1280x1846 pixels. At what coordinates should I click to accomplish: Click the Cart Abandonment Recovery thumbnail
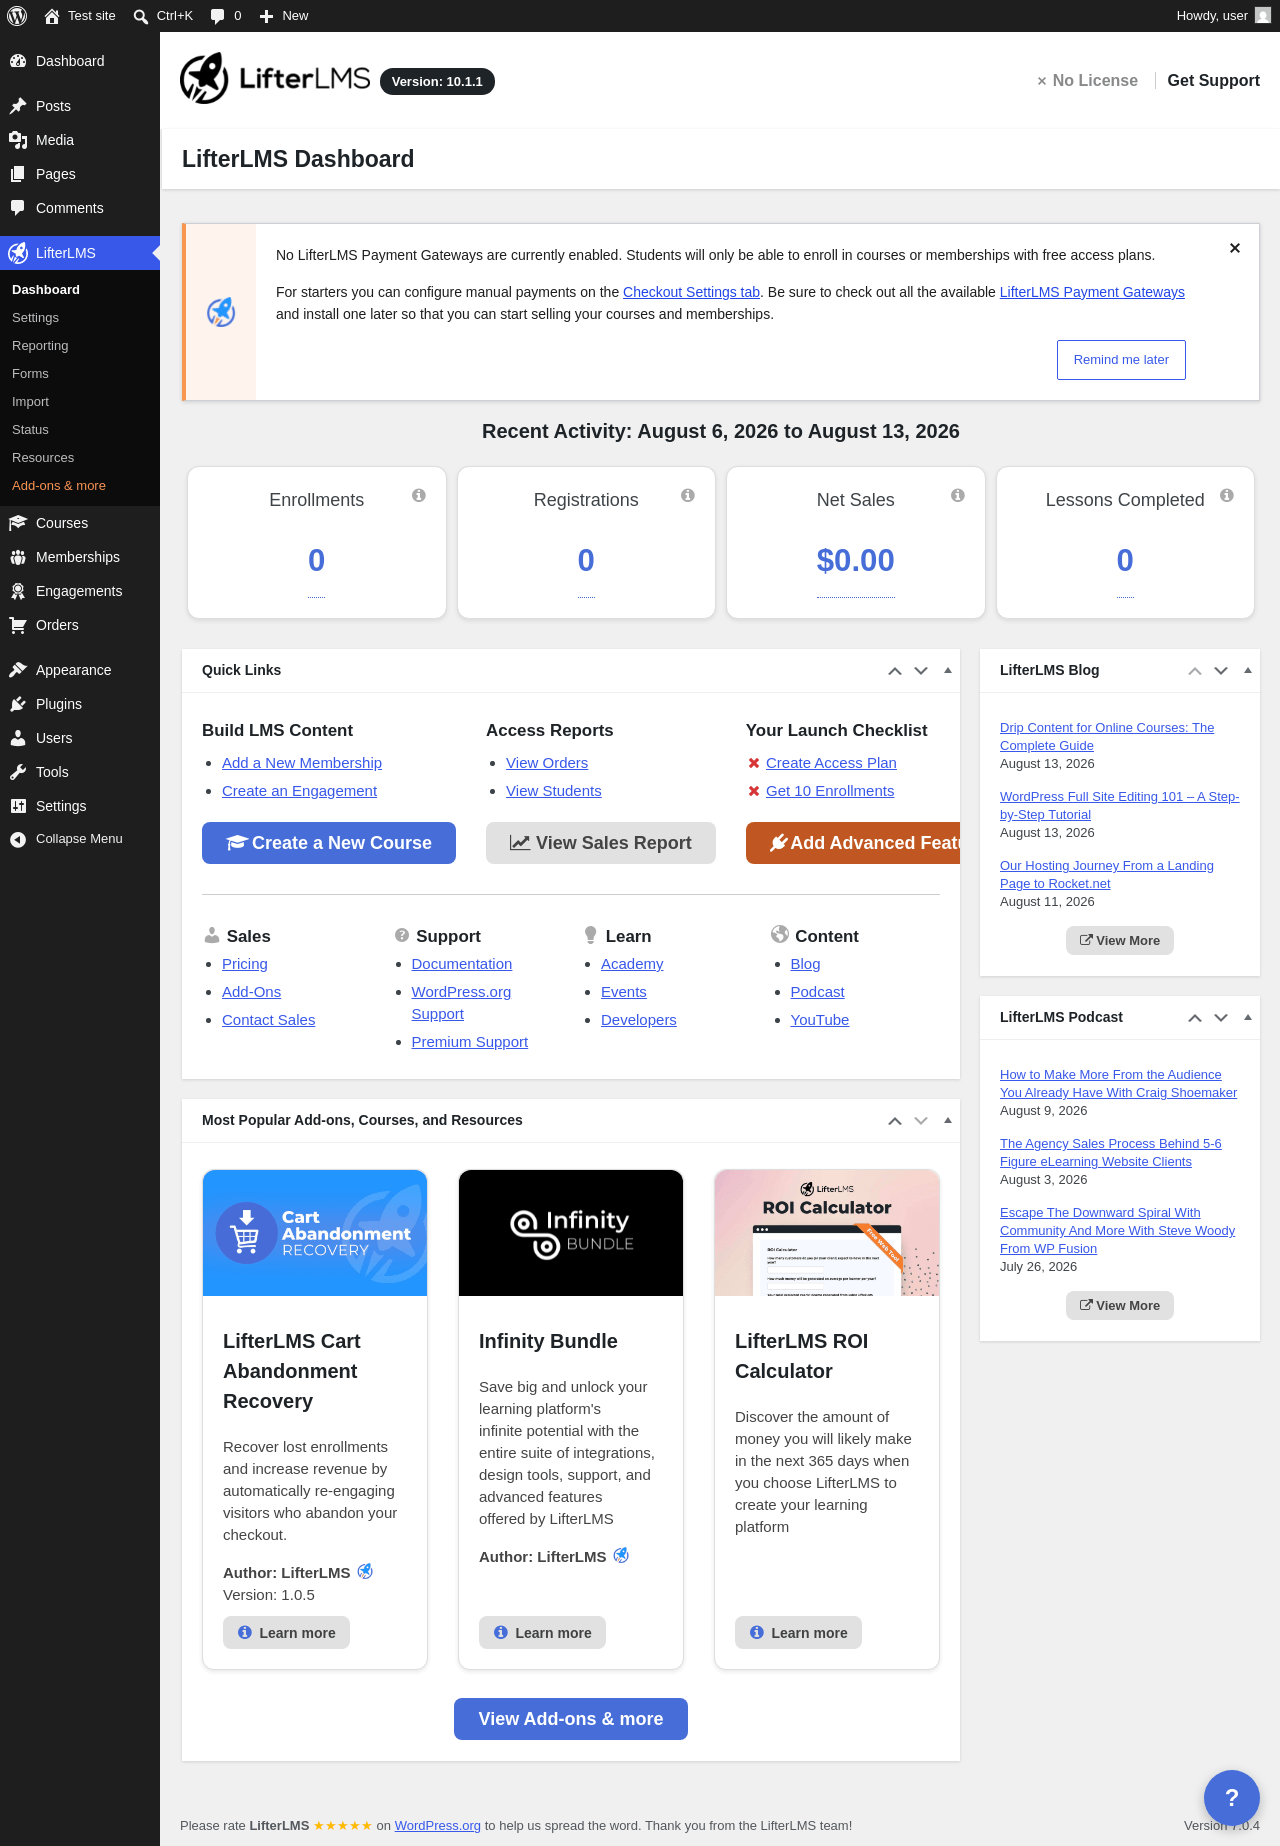tap(315, 1233)
